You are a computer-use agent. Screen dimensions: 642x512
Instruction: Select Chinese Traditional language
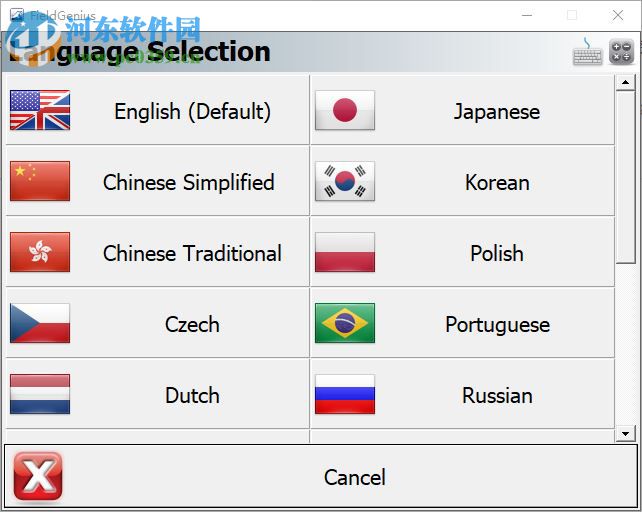click(x=158, y=252)
